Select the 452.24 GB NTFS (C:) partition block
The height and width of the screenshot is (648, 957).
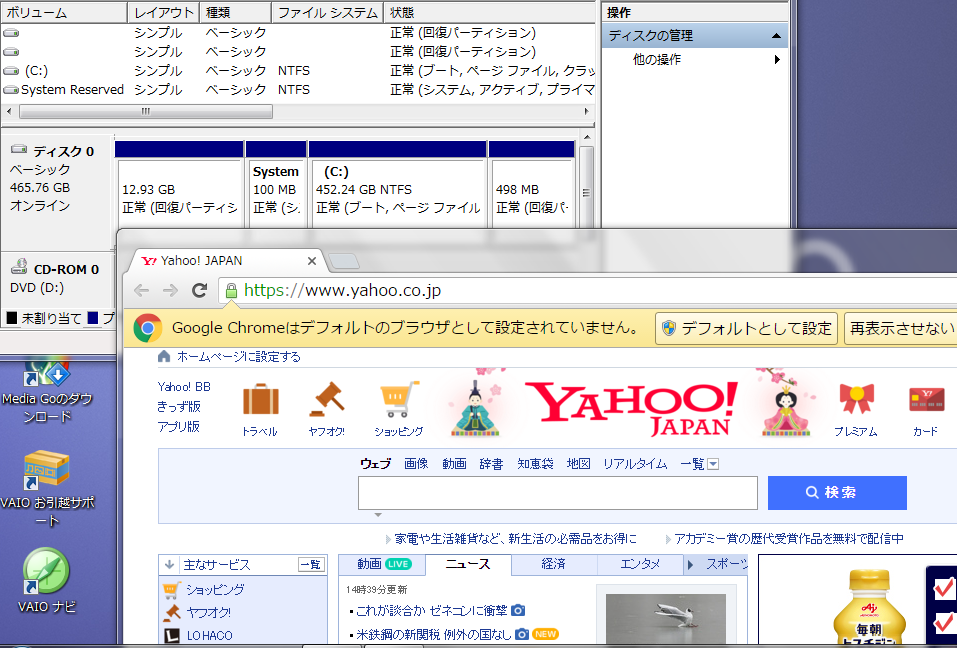coord(398,185)
